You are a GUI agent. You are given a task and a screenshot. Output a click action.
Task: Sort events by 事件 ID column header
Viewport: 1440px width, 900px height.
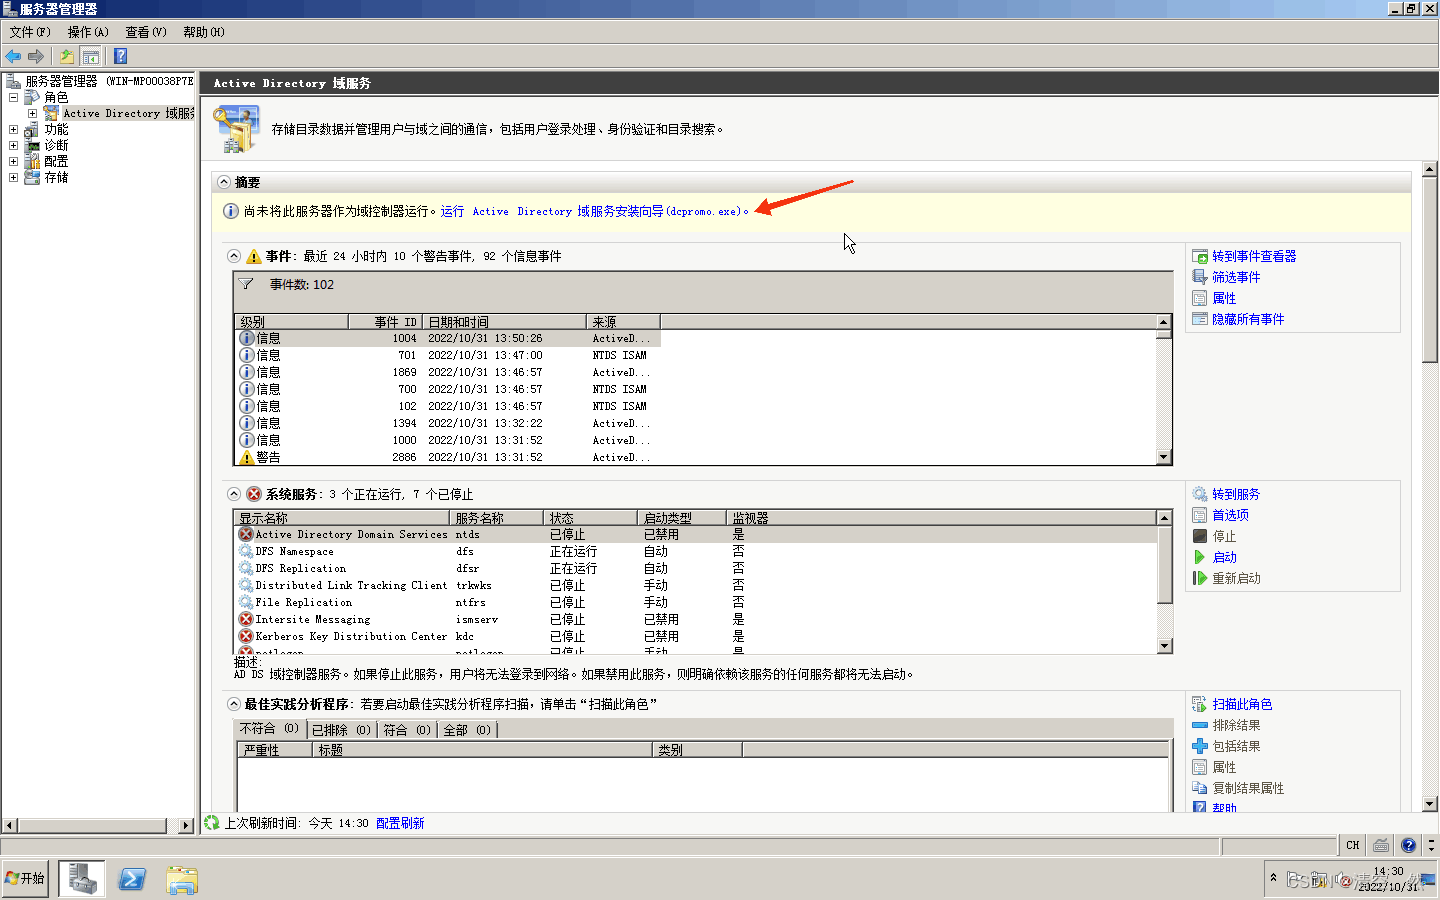[x=385, y=322]
